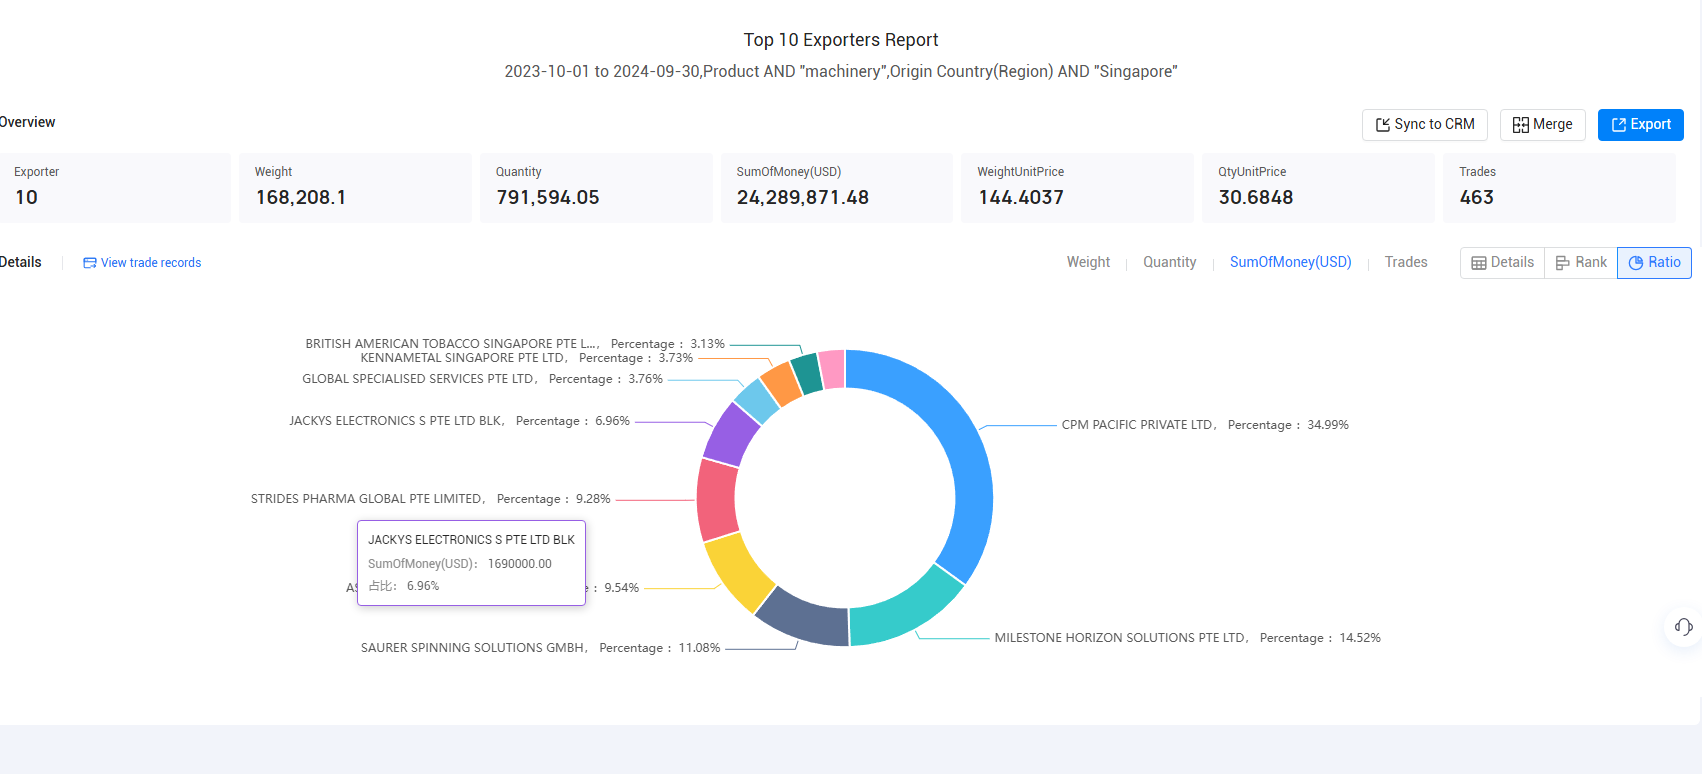
Task: Click the Trades value 463
Action: (1477, 198)
